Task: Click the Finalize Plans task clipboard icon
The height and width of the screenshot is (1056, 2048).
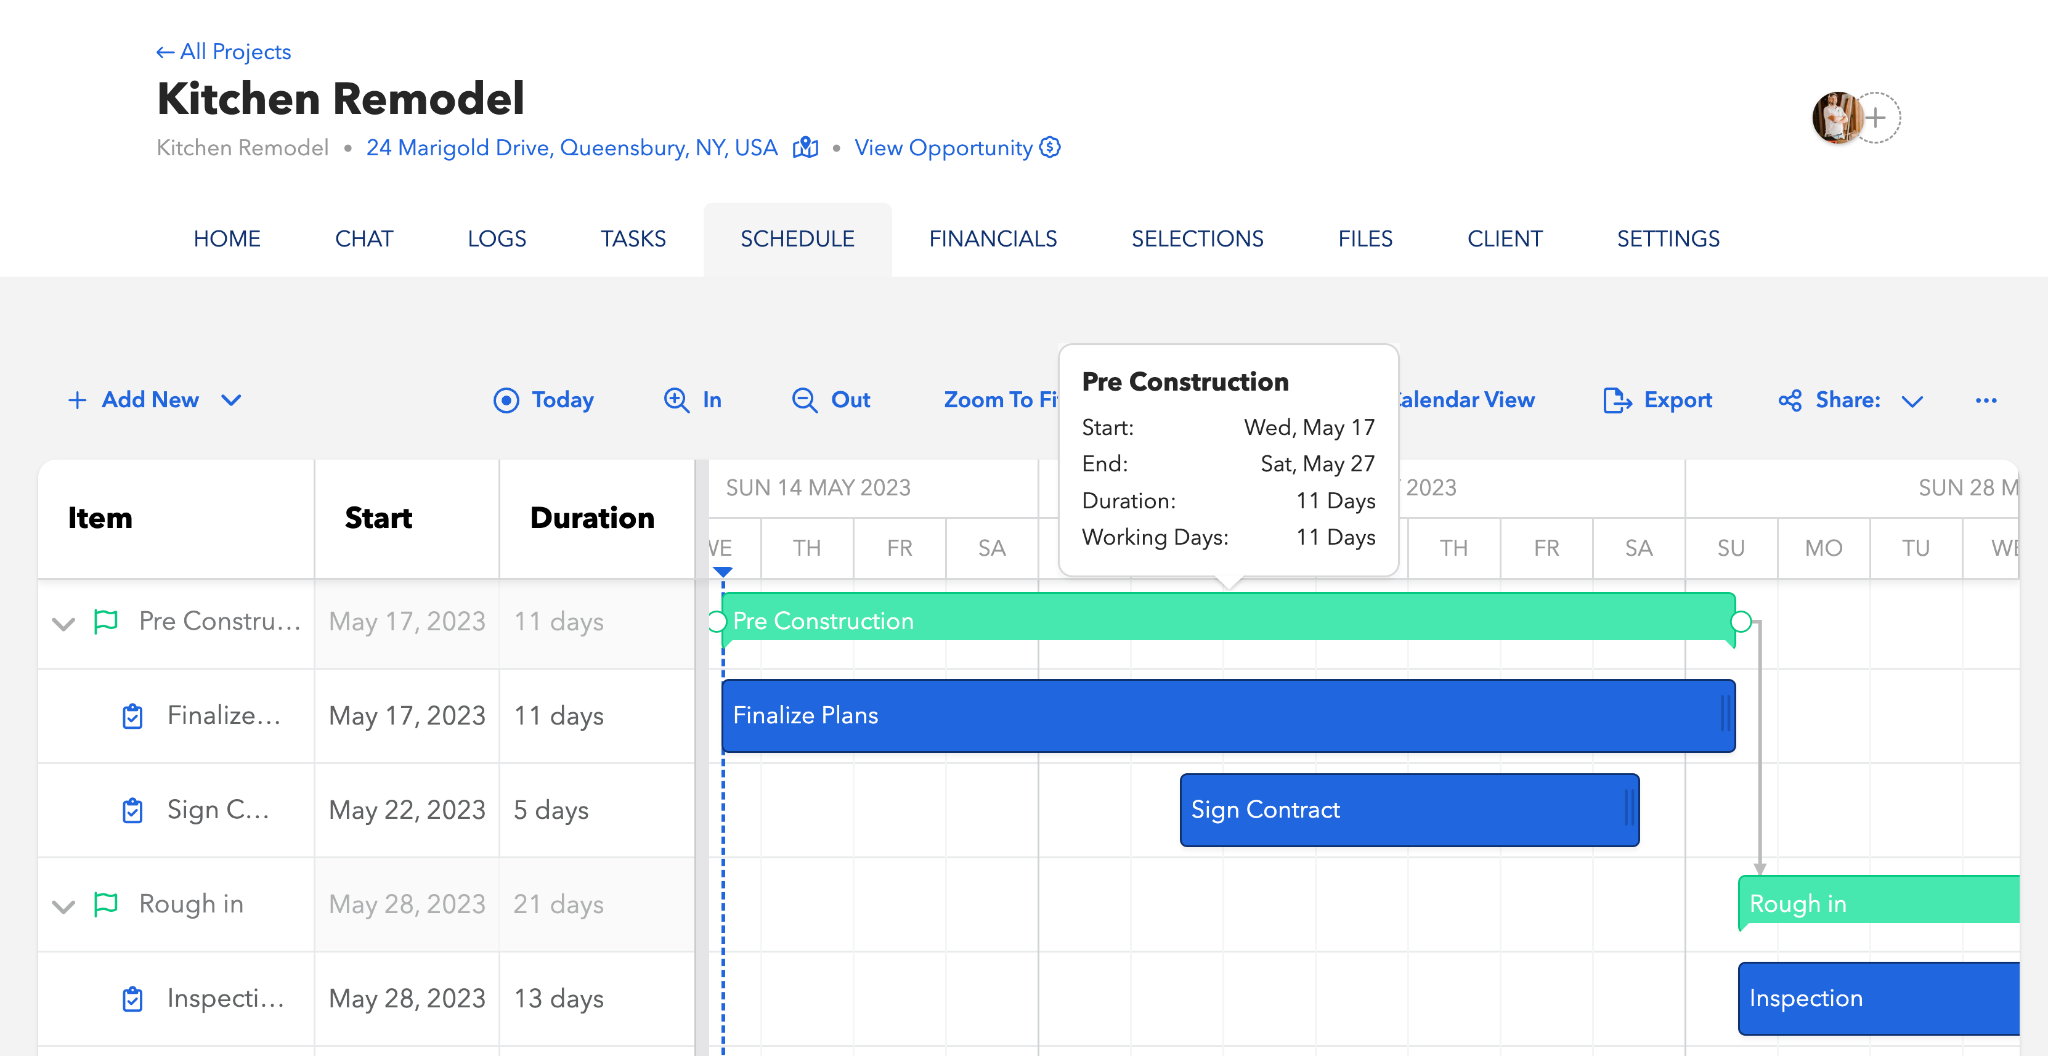Action: [x=132, y=716]
